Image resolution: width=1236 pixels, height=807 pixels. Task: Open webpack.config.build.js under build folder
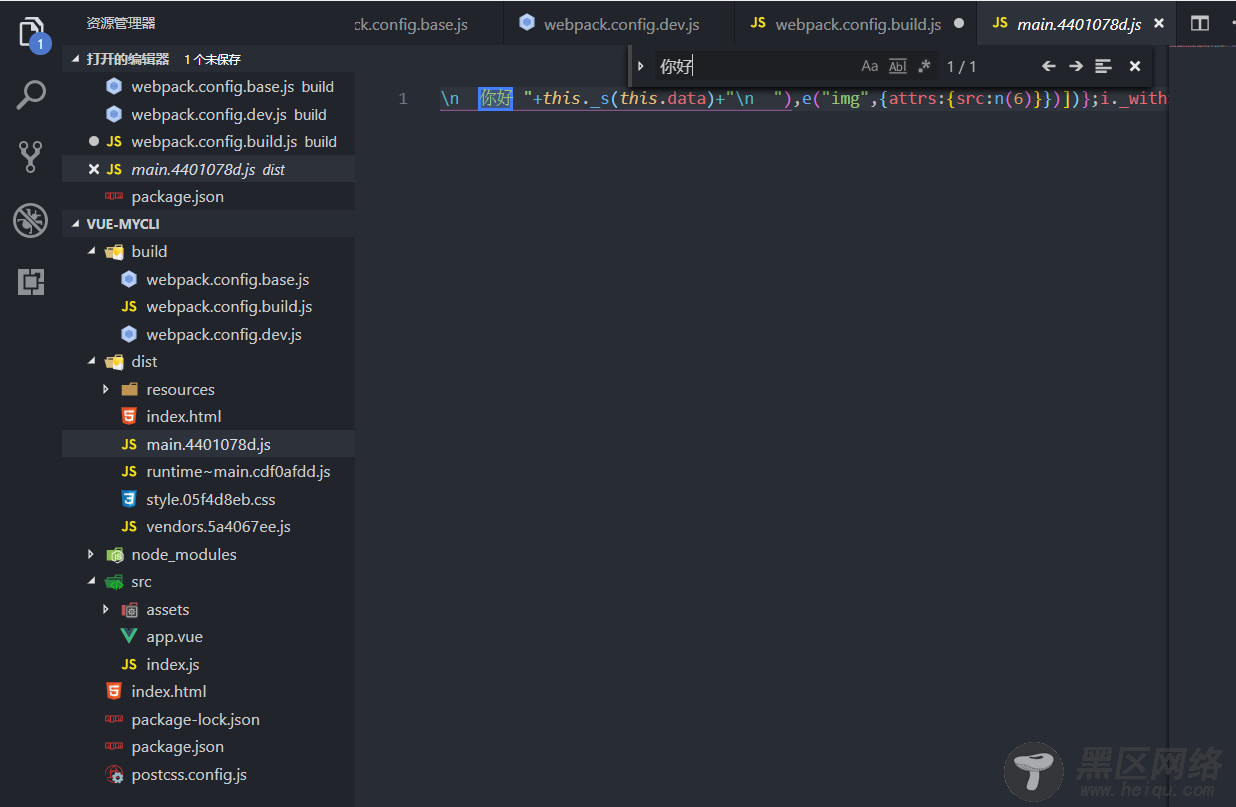tap(208, 307)
